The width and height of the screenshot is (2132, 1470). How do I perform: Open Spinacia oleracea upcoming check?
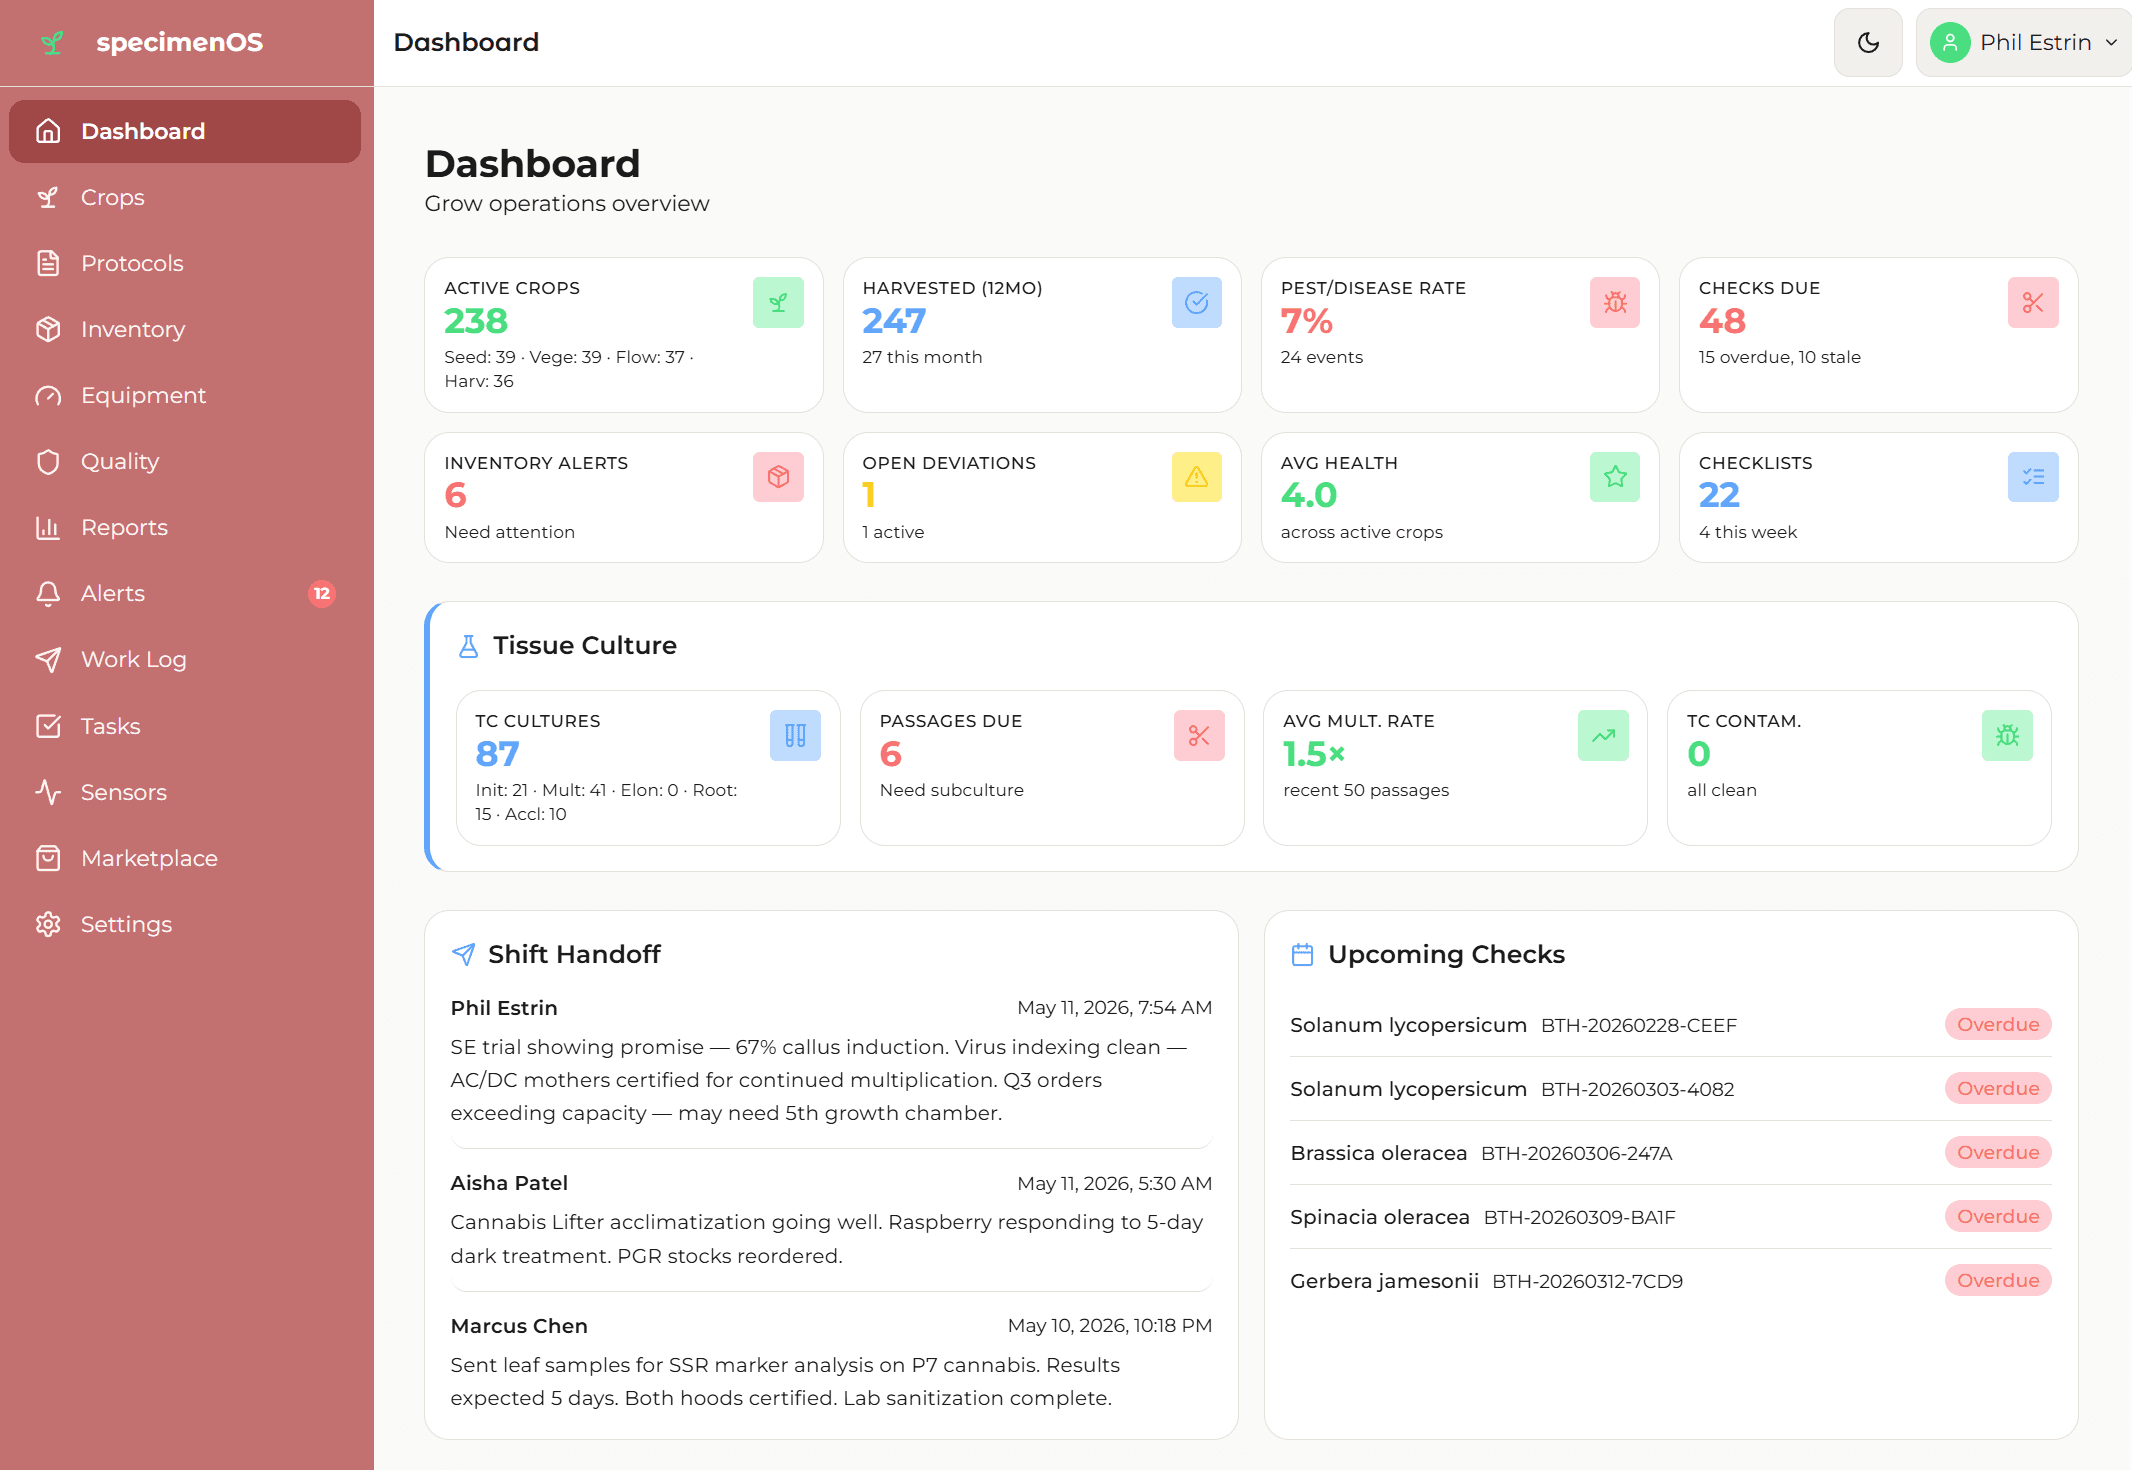[x=1670, y=1217]
